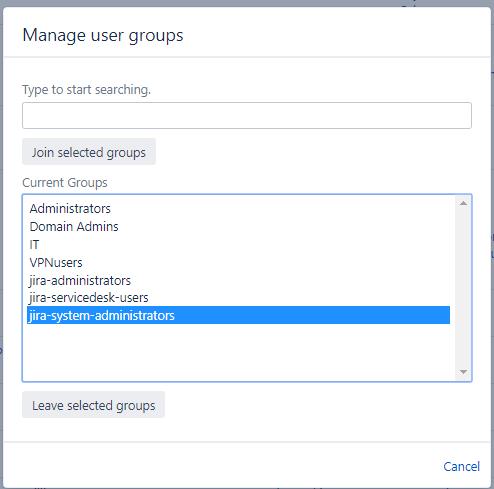Click the group search input field
This screenshot has width=494, height=489.
[x=247, y=115]
